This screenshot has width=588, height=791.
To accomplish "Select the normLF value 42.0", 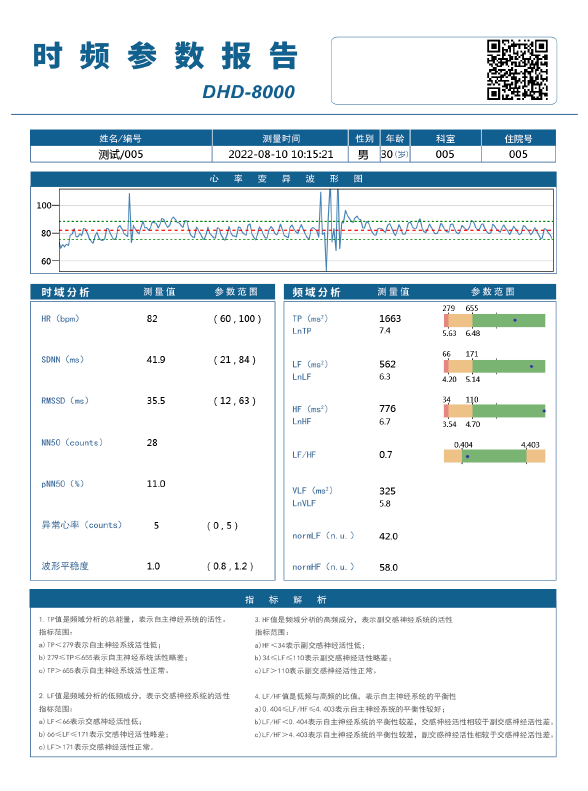I will (388, 536).
